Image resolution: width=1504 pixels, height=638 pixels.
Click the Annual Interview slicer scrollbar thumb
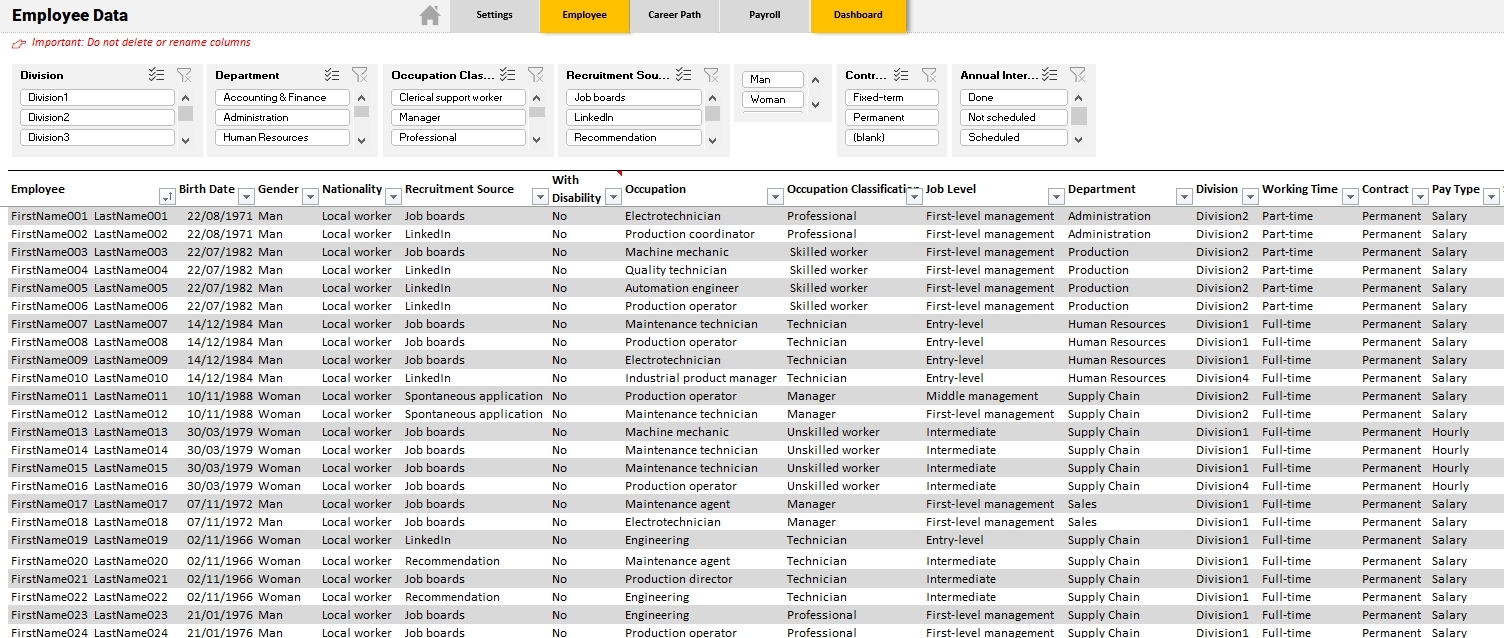1078,116
